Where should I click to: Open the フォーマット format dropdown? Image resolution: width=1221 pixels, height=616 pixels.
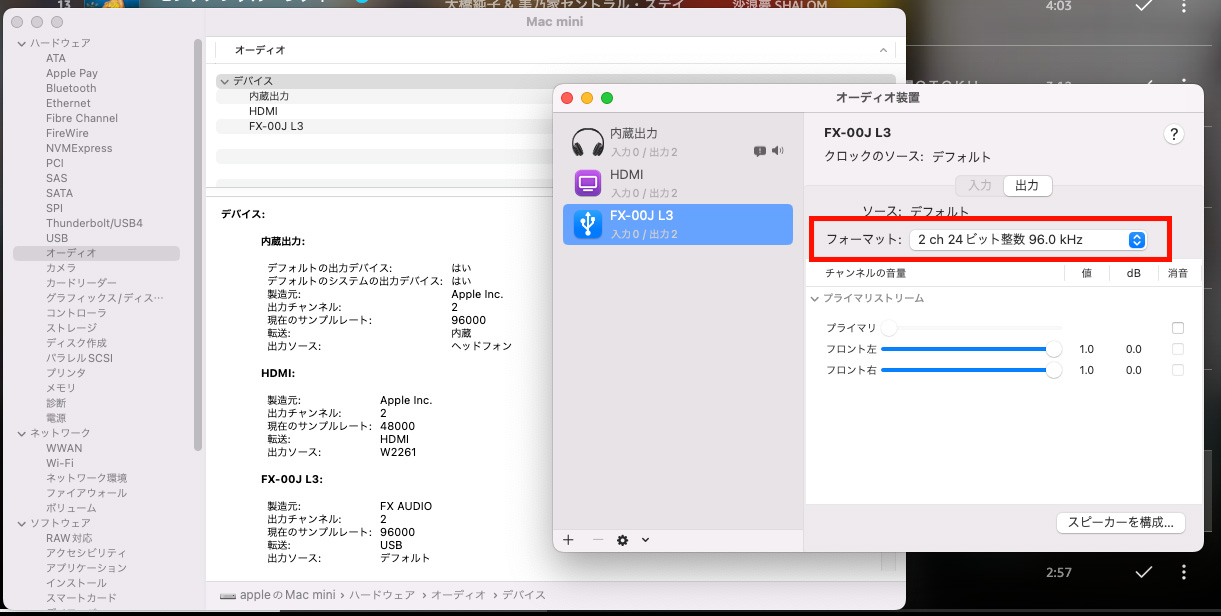[x=1027, y=240]
